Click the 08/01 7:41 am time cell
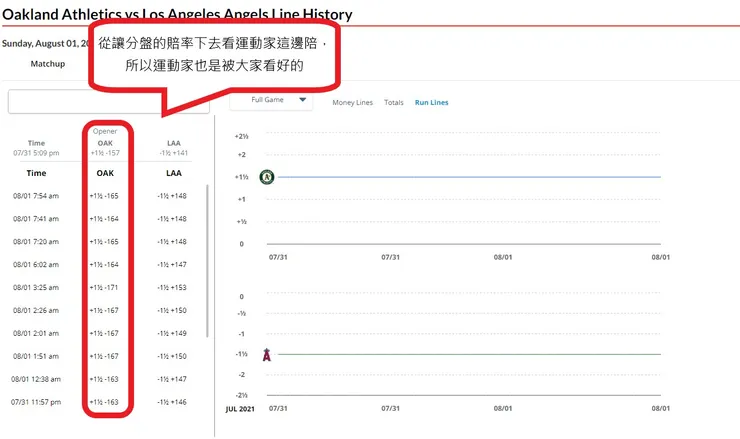Screen dimensions: 740x439 (x=36, y=219)
